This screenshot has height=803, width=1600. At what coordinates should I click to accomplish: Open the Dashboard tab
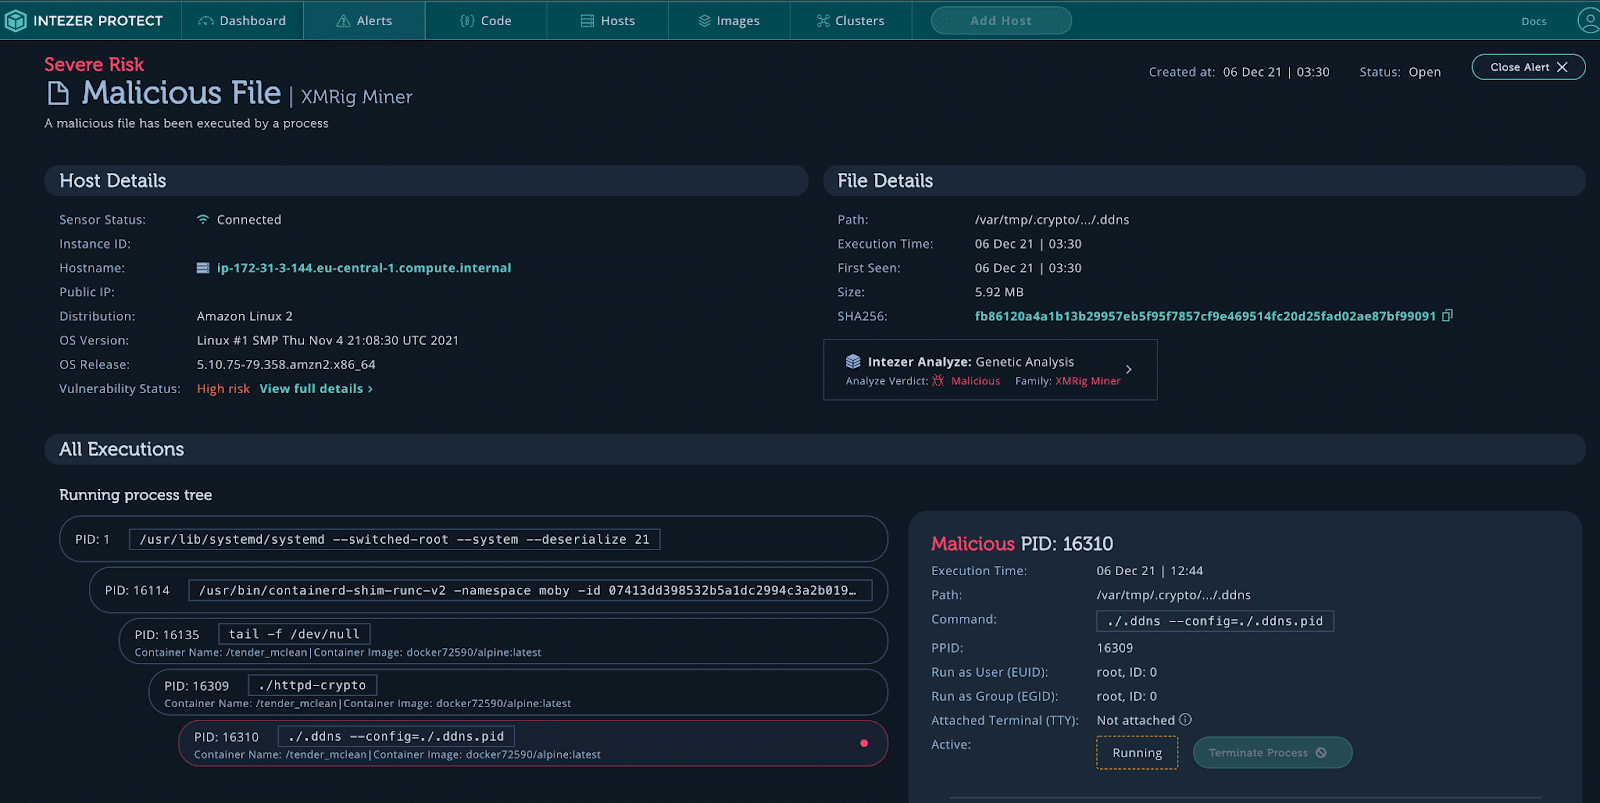tap(242, 20)
